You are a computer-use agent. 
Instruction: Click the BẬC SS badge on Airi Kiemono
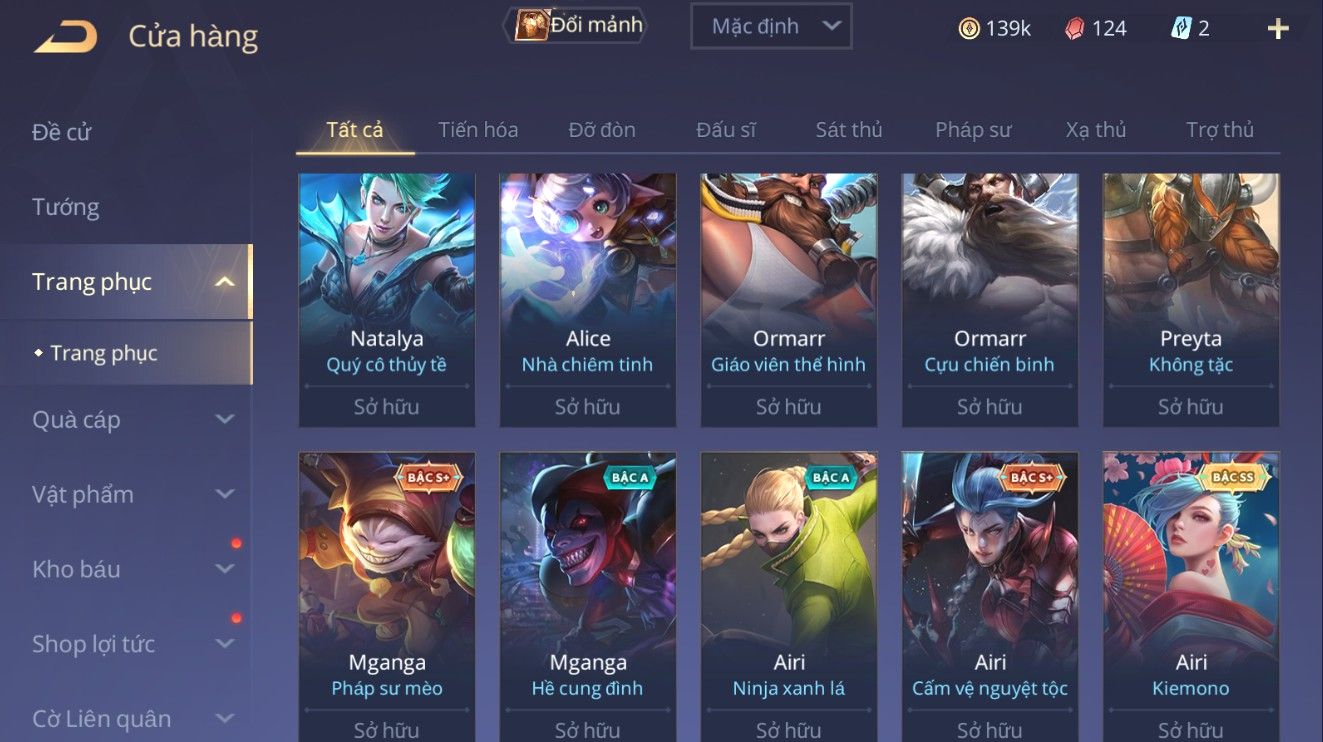tap(1232, 478)
